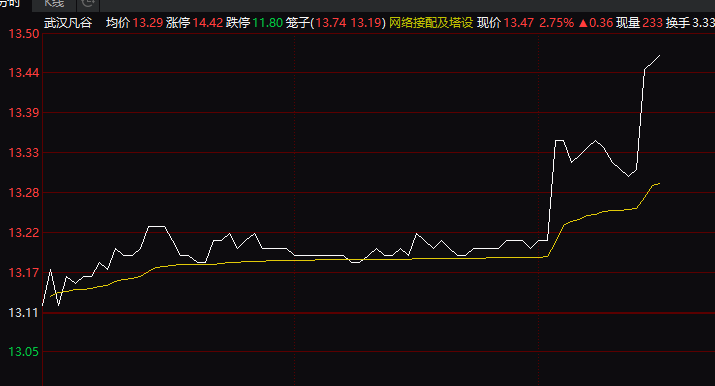Click the 13.33 price axis label
This screenshot has width=715, height=386.
point(24,153)
